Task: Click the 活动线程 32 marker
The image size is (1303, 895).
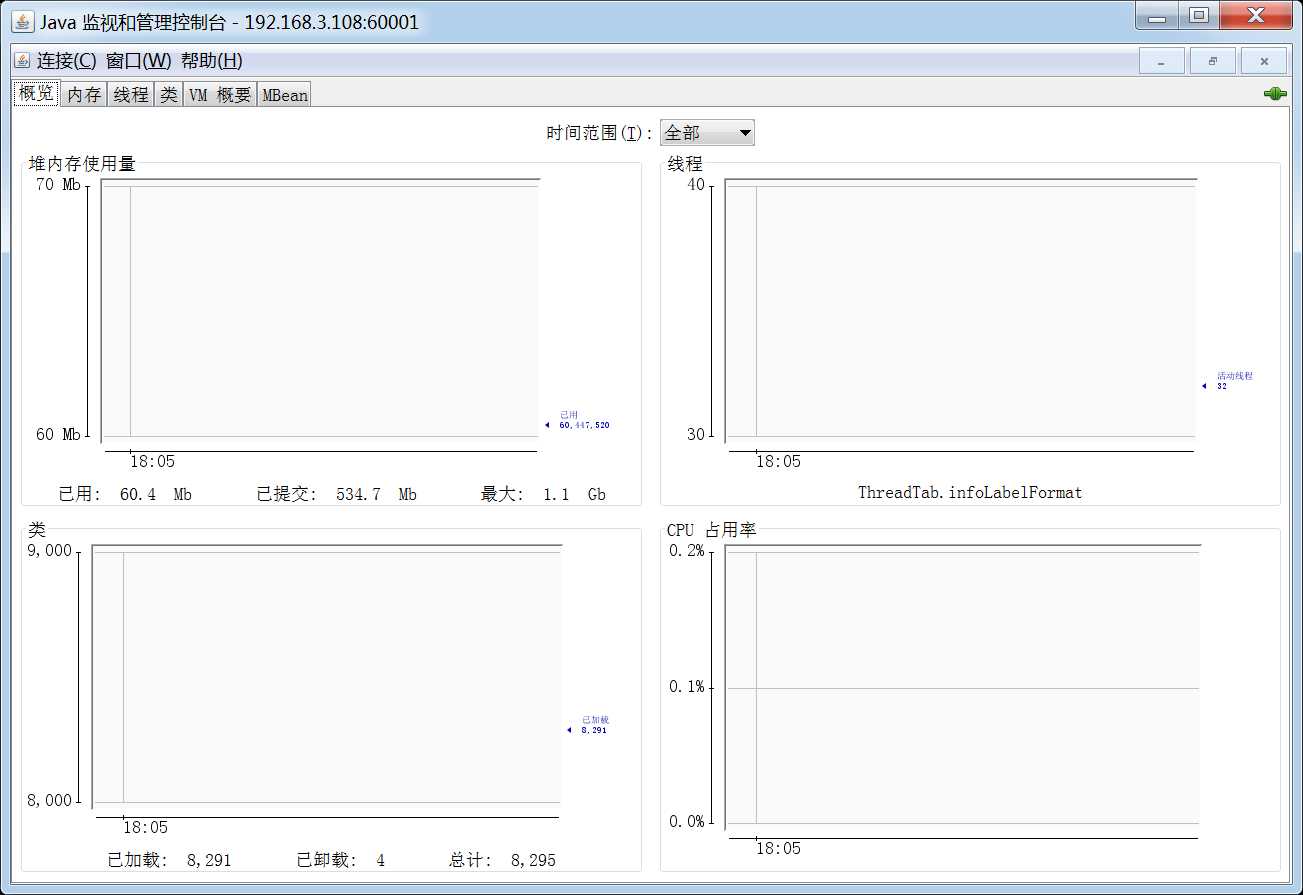Action: click(1227, 381)
